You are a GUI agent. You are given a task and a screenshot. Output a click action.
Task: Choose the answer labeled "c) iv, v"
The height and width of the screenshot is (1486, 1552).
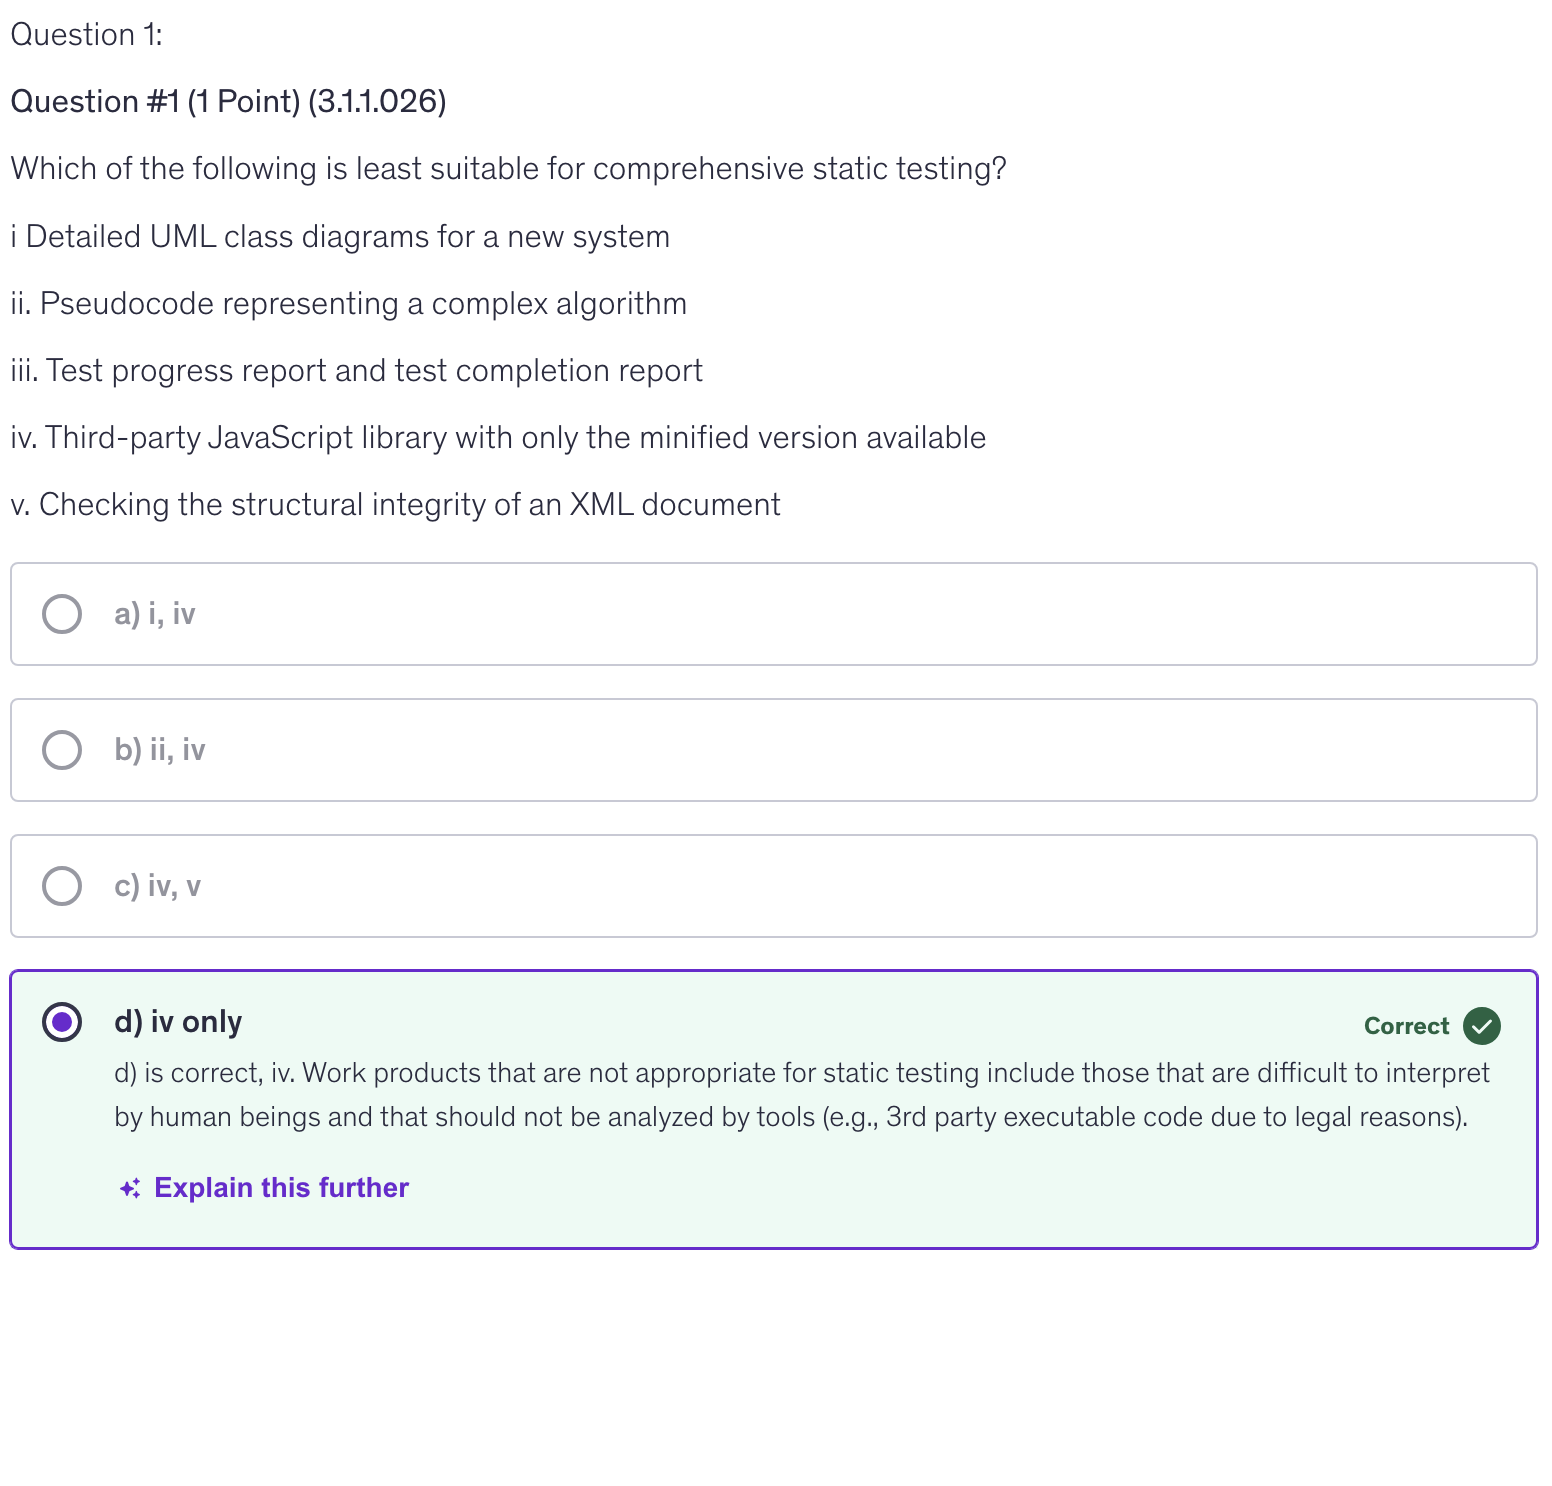[158, 886]
